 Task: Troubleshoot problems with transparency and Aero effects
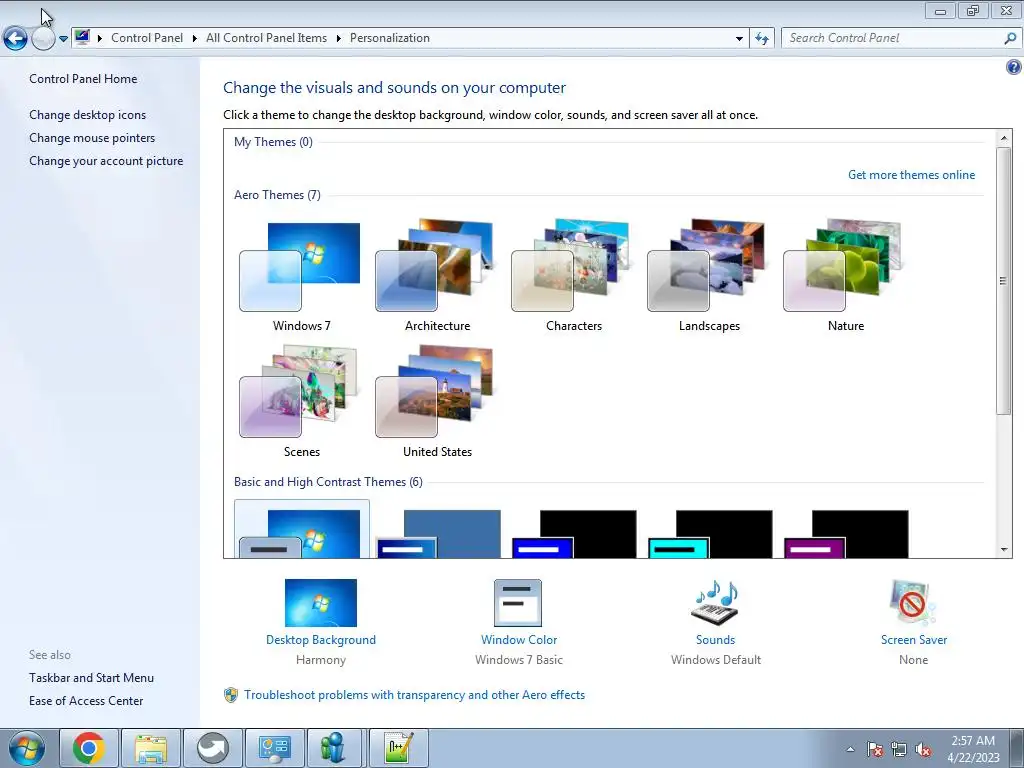tap(414, 695)
